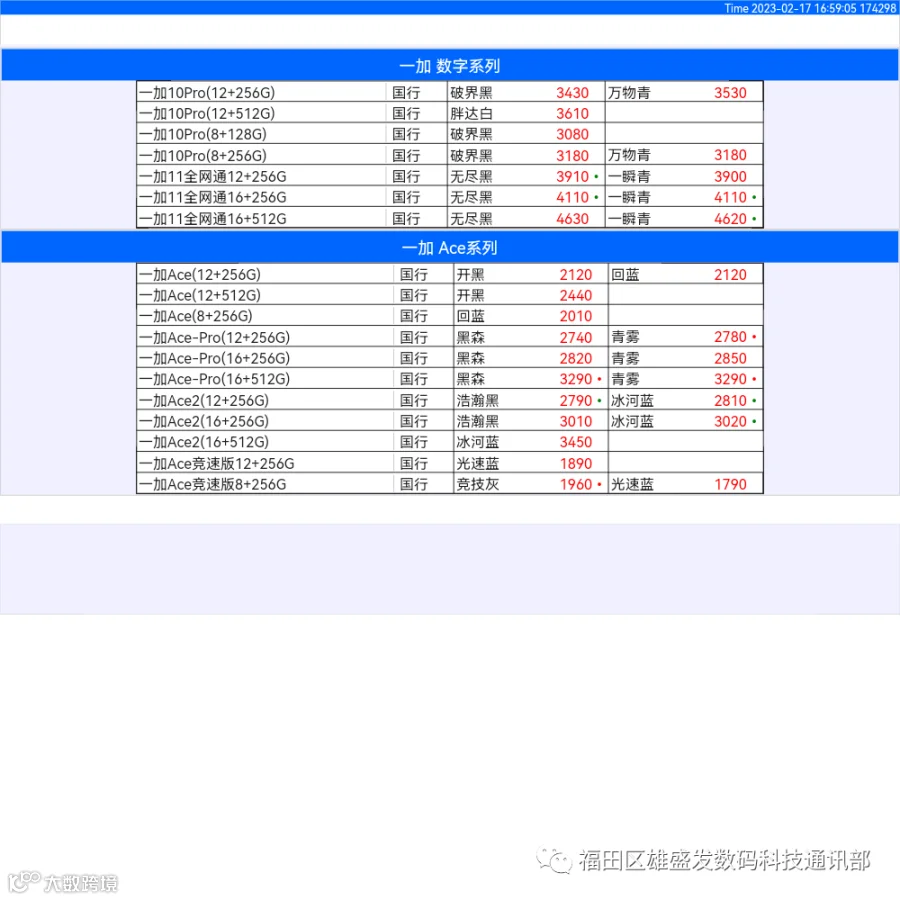Viewport: 900px width, 900px height.
Task: Click the price 3910 for 无尽黑
Action: tap(572, 176)
